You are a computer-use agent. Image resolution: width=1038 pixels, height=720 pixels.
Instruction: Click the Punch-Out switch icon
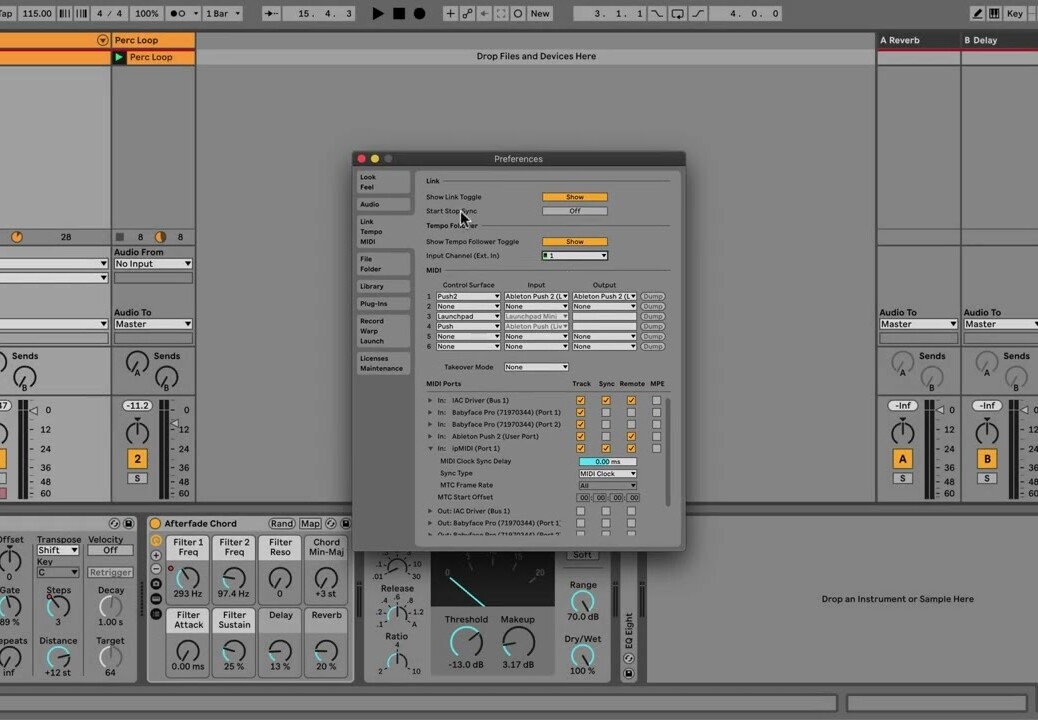698,13
